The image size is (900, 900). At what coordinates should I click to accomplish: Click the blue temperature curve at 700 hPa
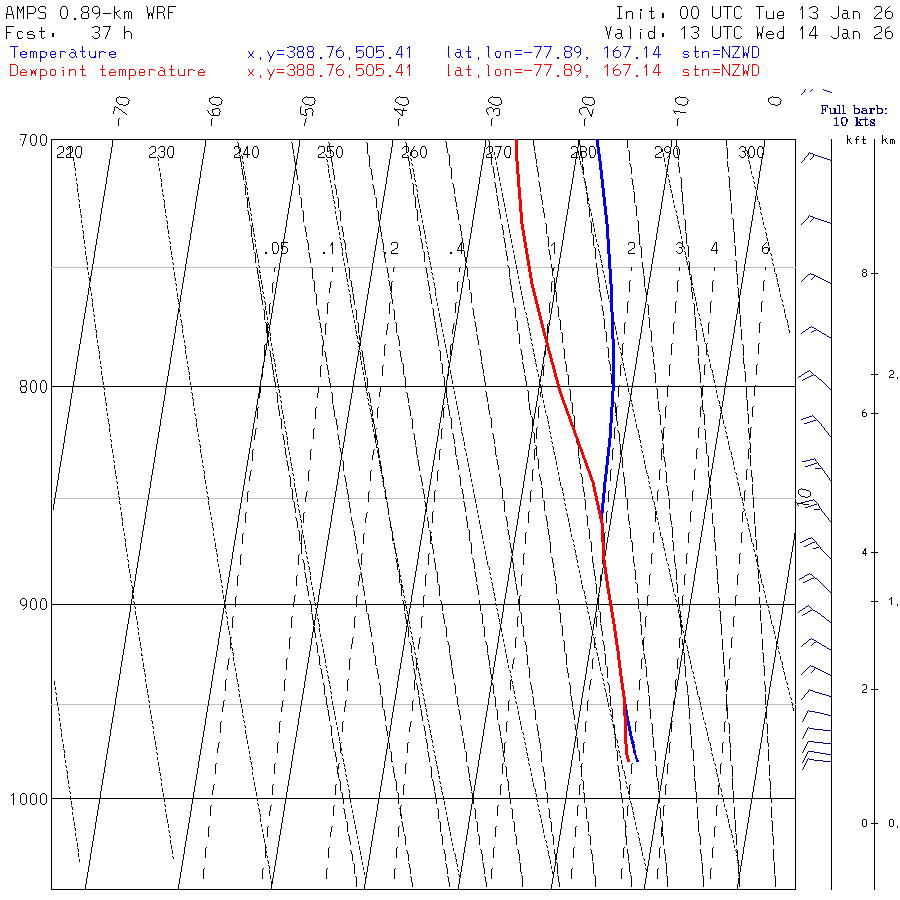point(598,141)
